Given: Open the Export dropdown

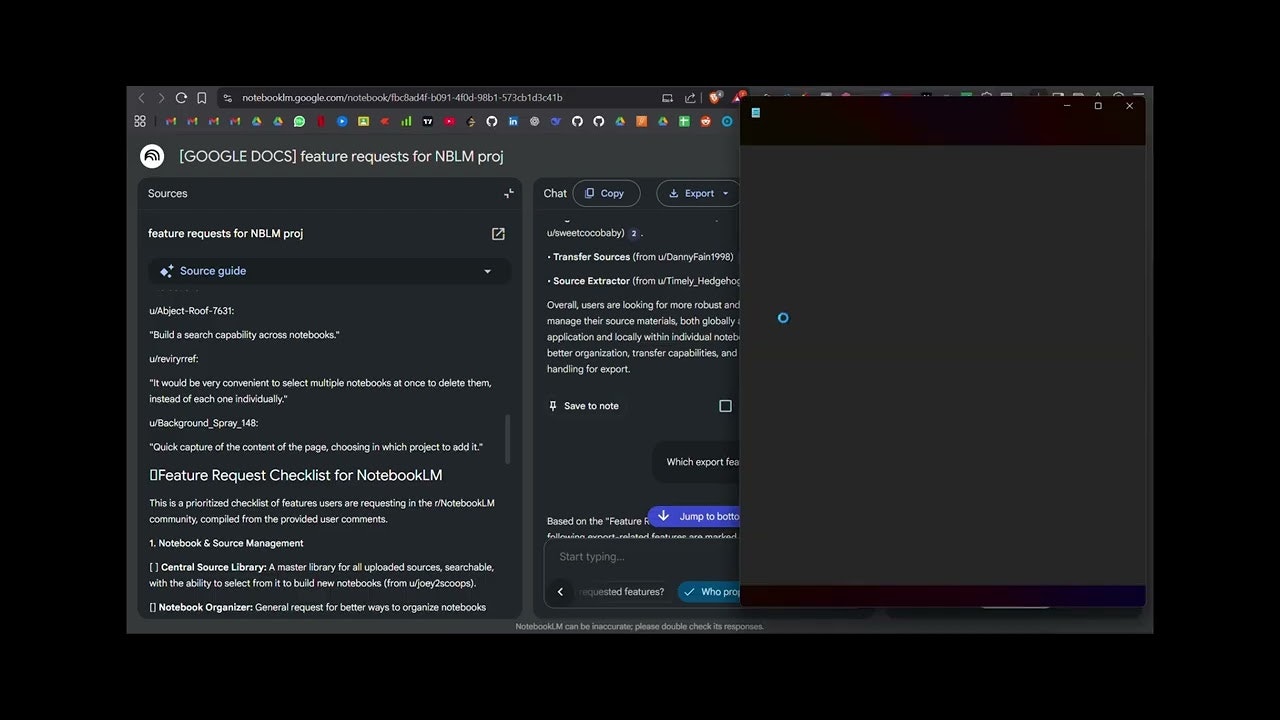Looking at the screenshot, I should pyautogui.click(x=697, y=193).
